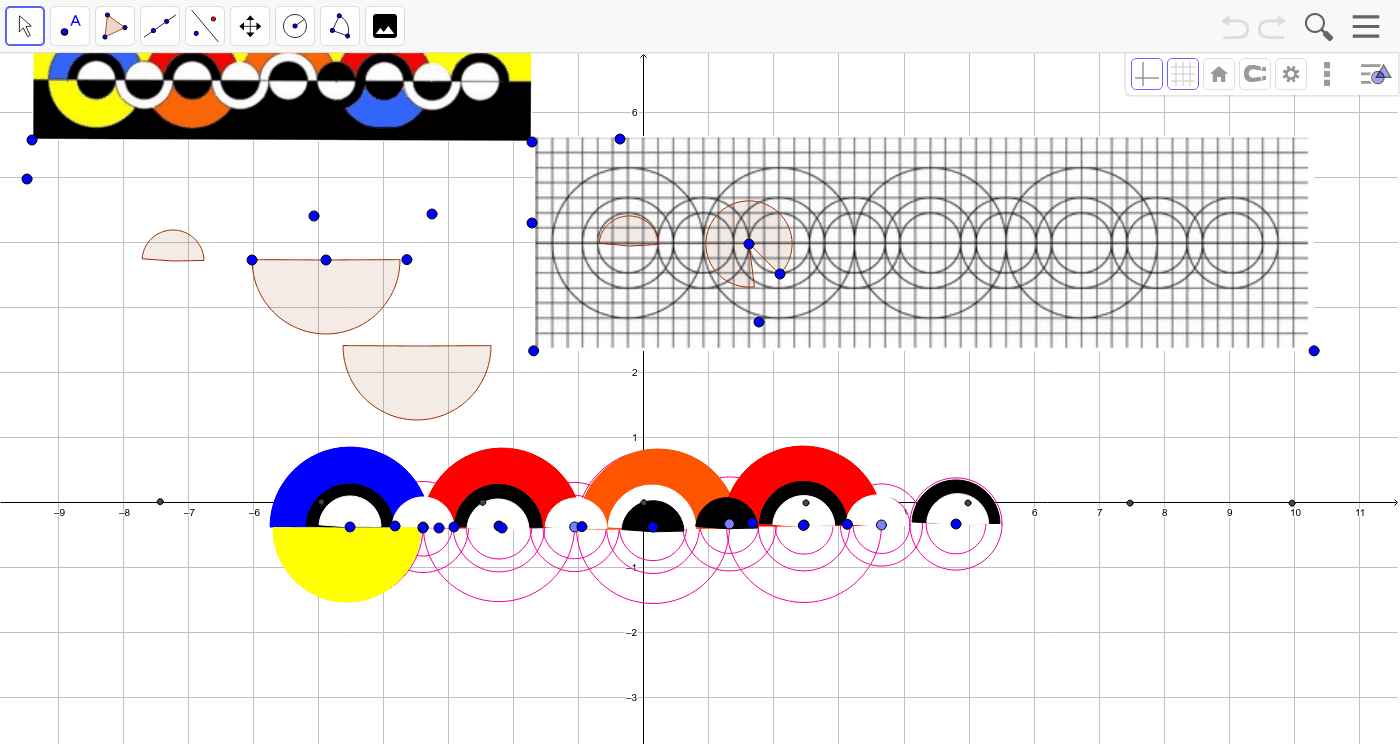Screen dimensions: 1400x746
Task: Click the grid-and-circles sketch image
Action: (921, 243)
